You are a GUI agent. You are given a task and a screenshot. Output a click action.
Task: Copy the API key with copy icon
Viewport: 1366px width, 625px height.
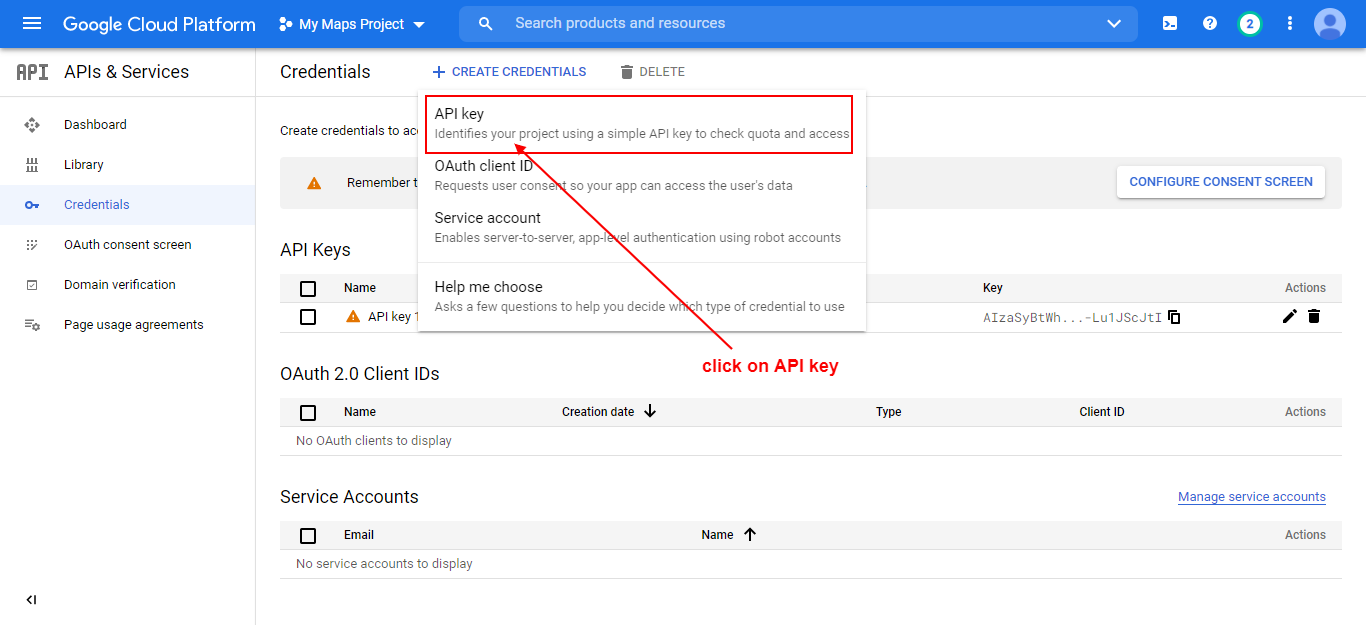coord(1175,317)
